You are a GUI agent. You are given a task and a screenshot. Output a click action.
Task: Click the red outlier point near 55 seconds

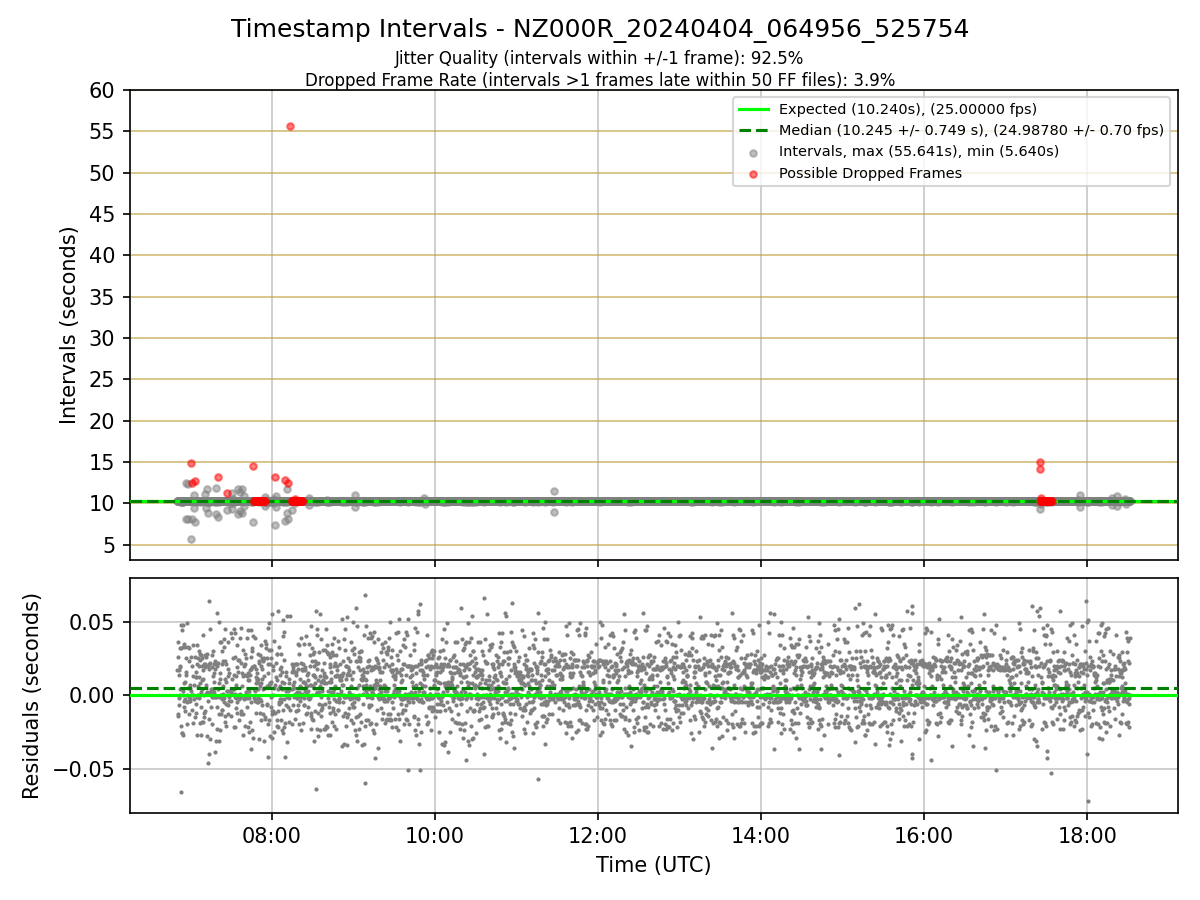pos(290,126)
